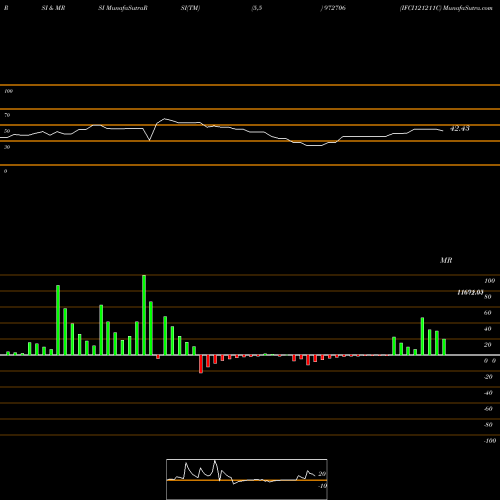Click the MR axis label -40

point(488,393)
